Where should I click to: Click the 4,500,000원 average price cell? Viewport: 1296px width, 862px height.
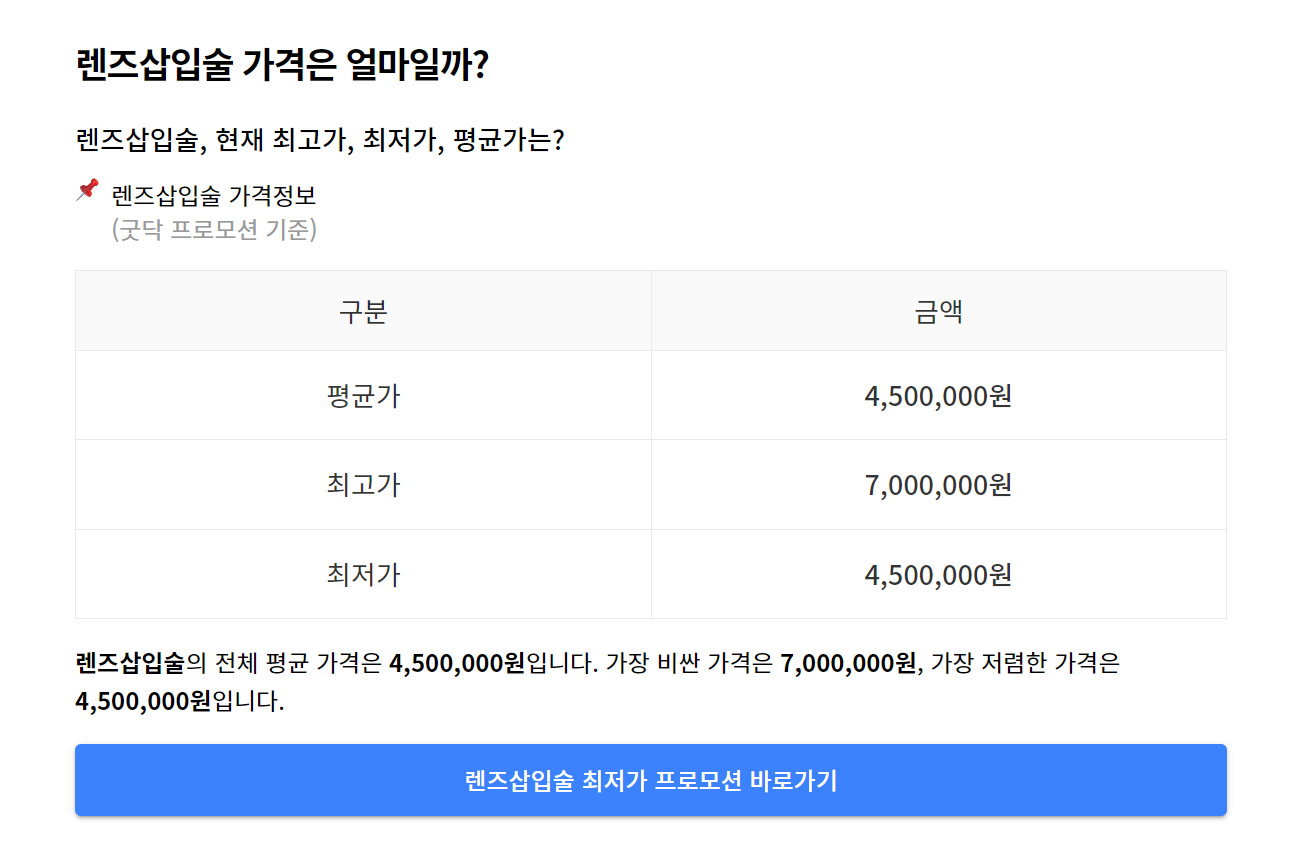click(x=938, y=395)
